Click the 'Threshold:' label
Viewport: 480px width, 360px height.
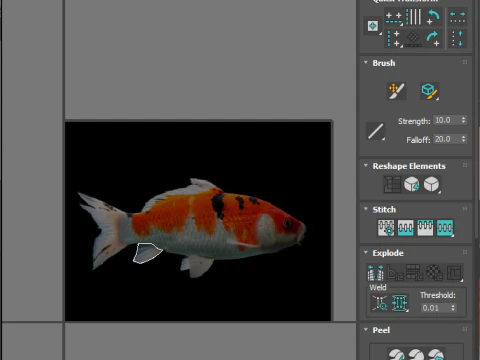tap(438, 295)
